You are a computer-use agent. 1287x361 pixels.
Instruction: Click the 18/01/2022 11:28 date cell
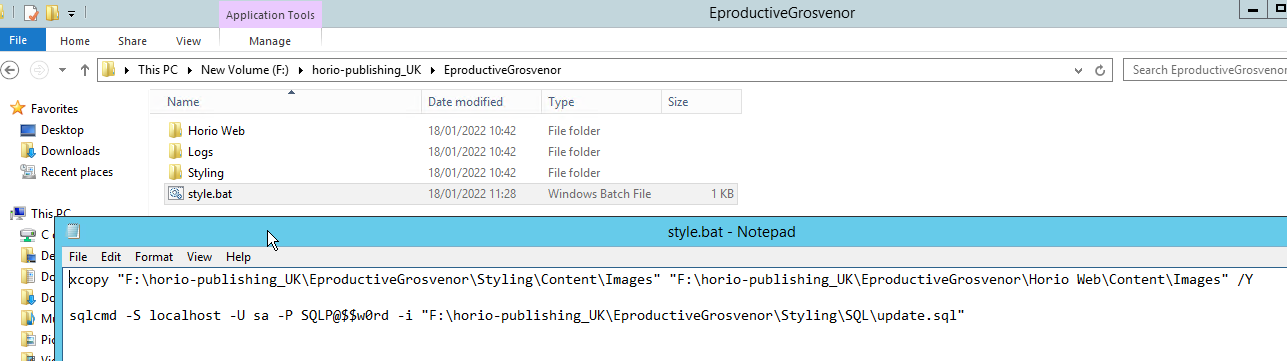[472, 194]
